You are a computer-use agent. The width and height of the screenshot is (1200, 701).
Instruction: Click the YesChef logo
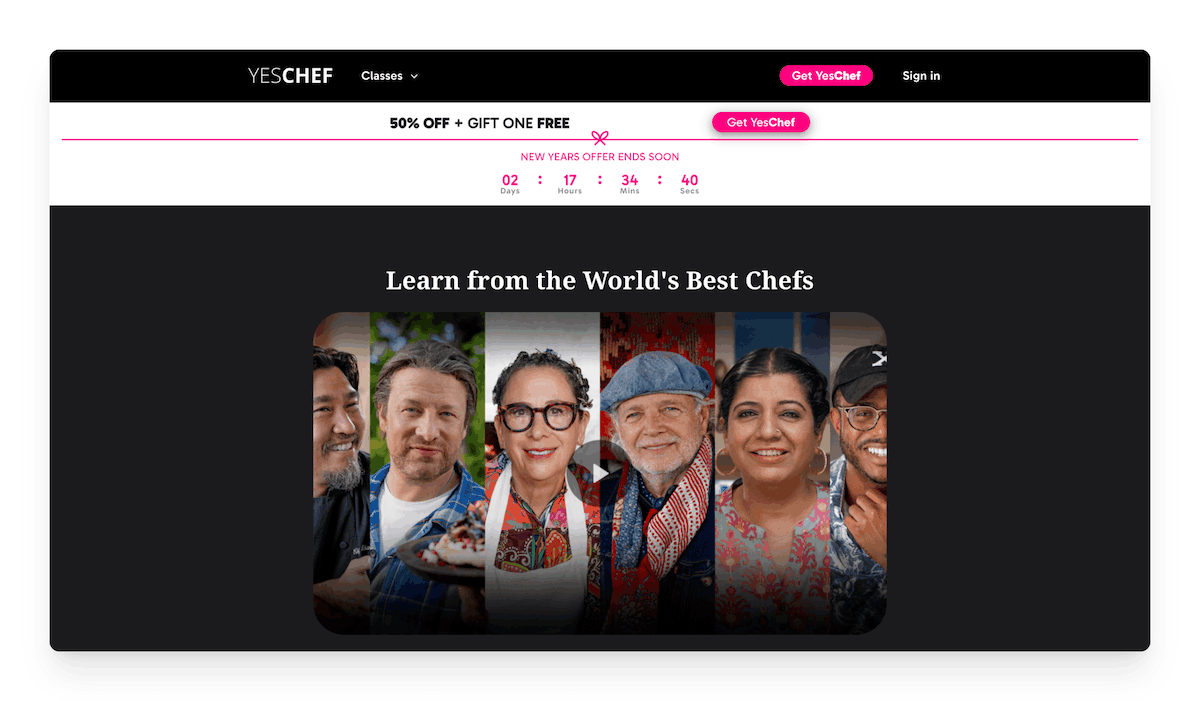coord(290,76)
